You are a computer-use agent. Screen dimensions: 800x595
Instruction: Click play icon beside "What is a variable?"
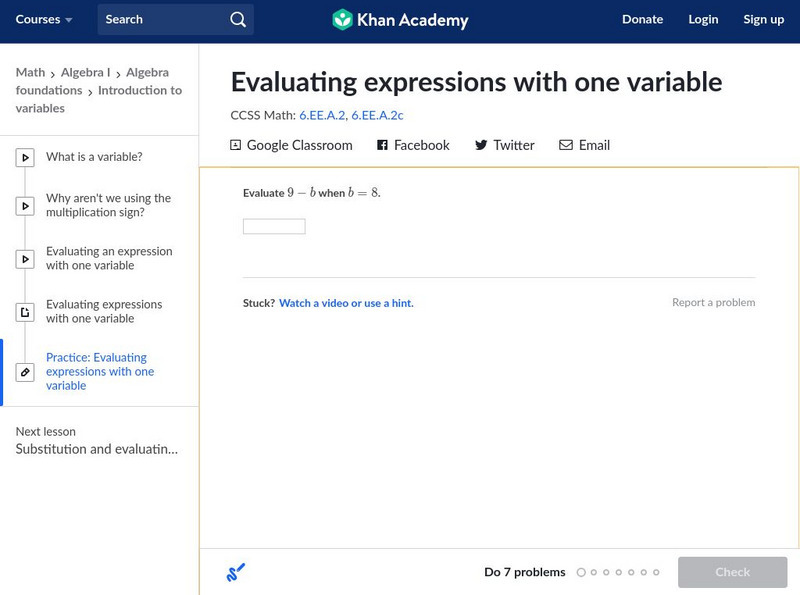click(x=25, y=157)
